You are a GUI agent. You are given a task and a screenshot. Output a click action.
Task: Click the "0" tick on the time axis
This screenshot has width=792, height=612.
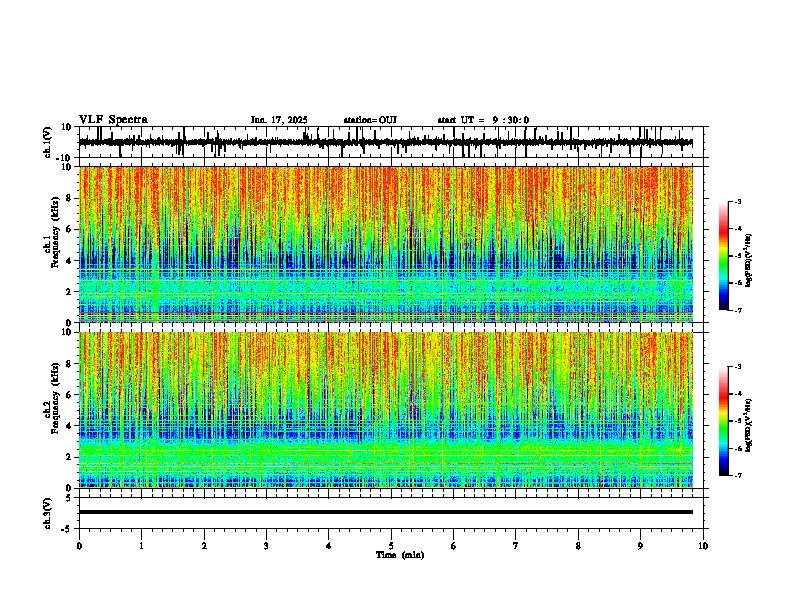tap(79, 546)
